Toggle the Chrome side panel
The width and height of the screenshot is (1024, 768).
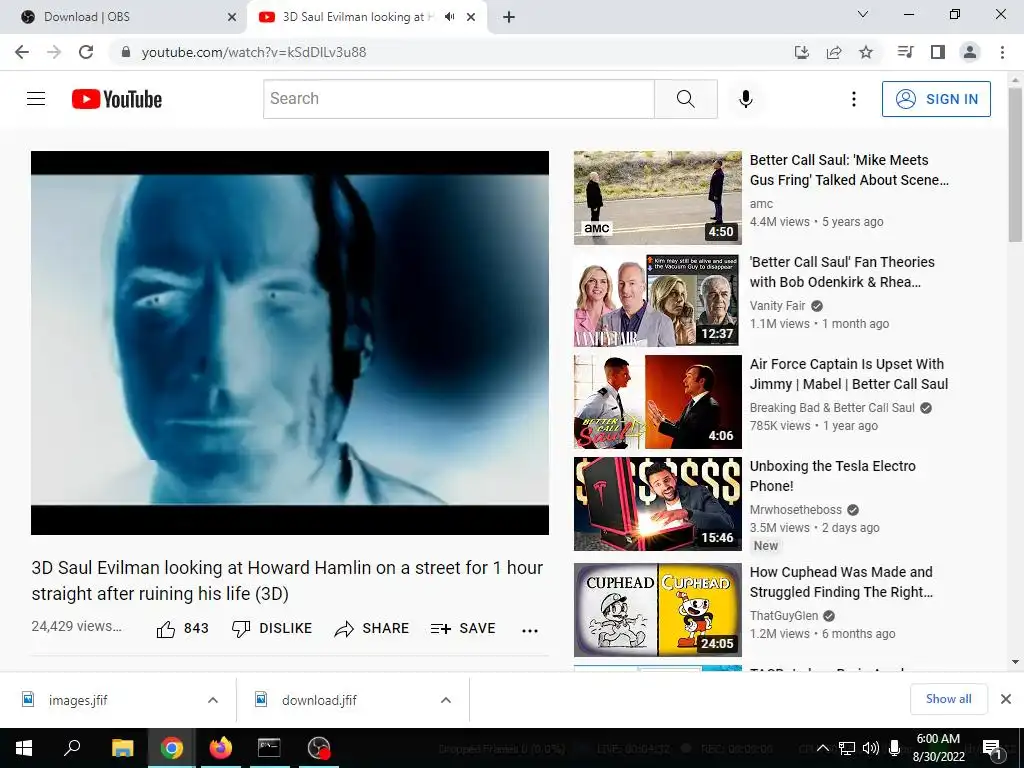938,52
